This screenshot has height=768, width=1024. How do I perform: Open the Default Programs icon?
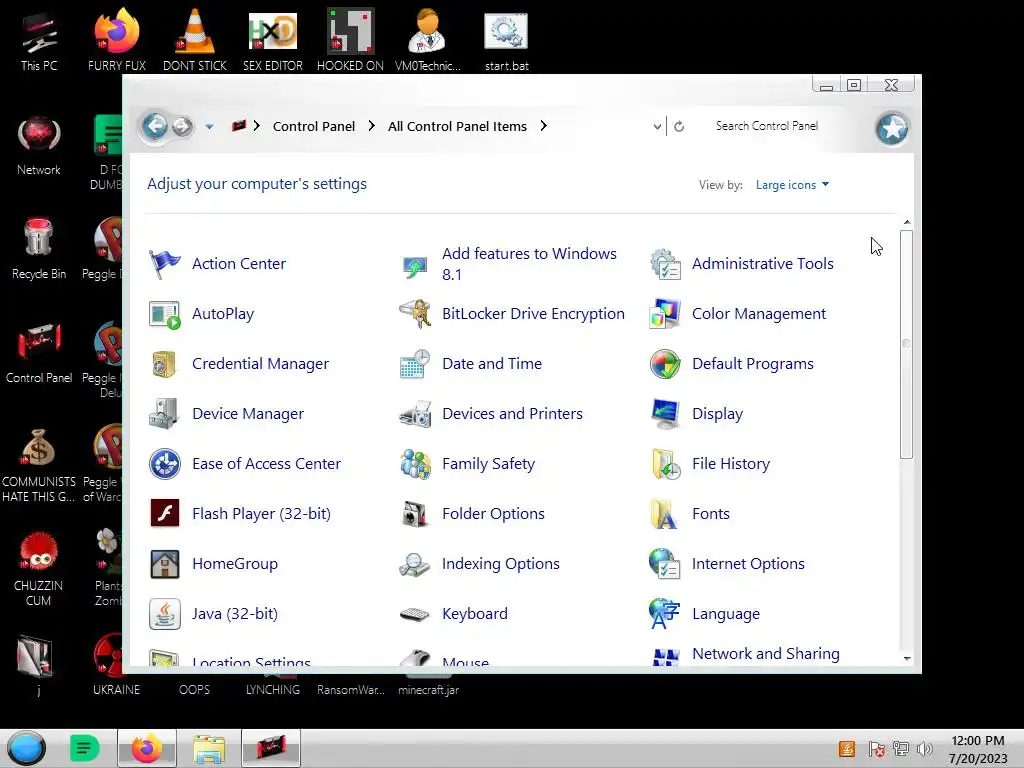click(x=665, y=364)
